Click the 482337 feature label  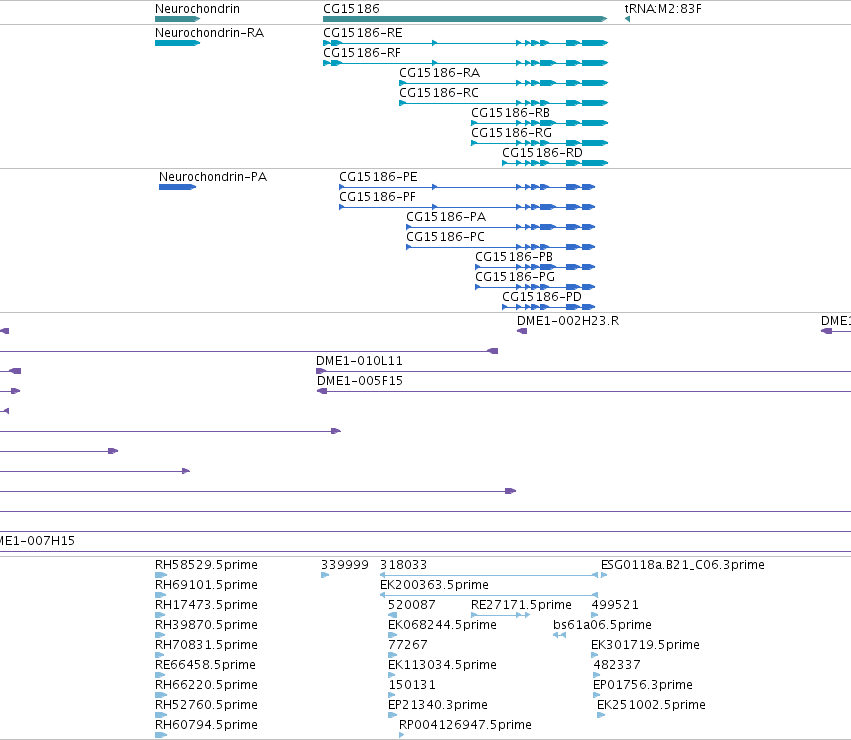coord(617,665)
